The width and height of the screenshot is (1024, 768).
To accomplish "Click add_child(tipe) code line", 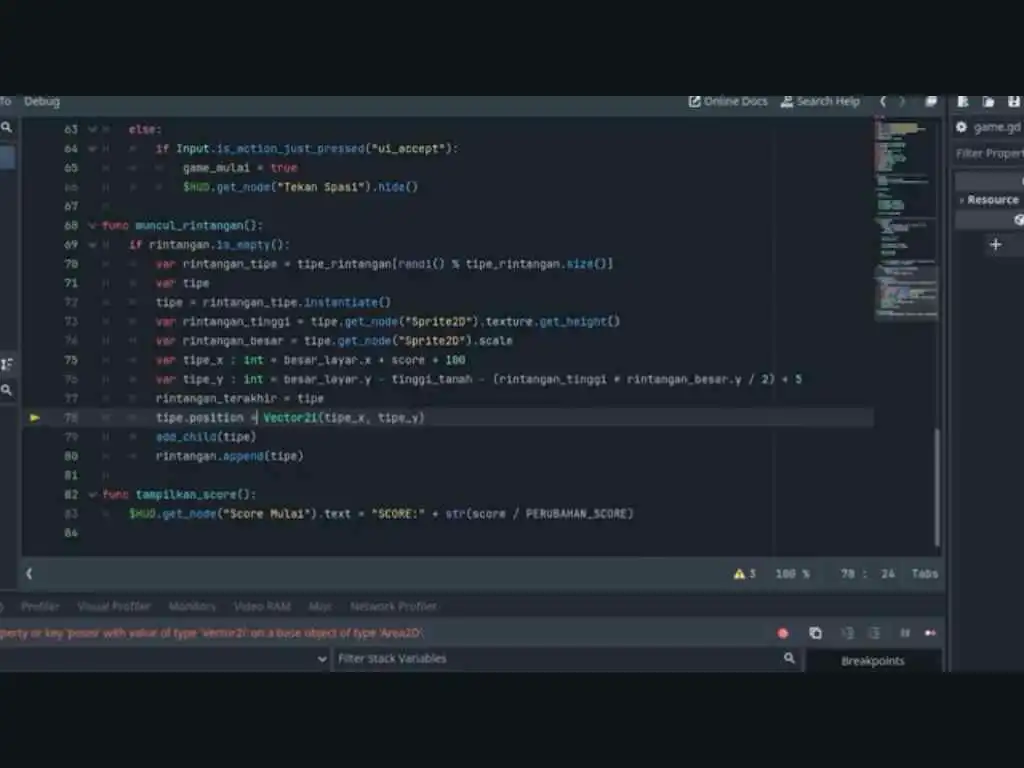I will [206, 437].
